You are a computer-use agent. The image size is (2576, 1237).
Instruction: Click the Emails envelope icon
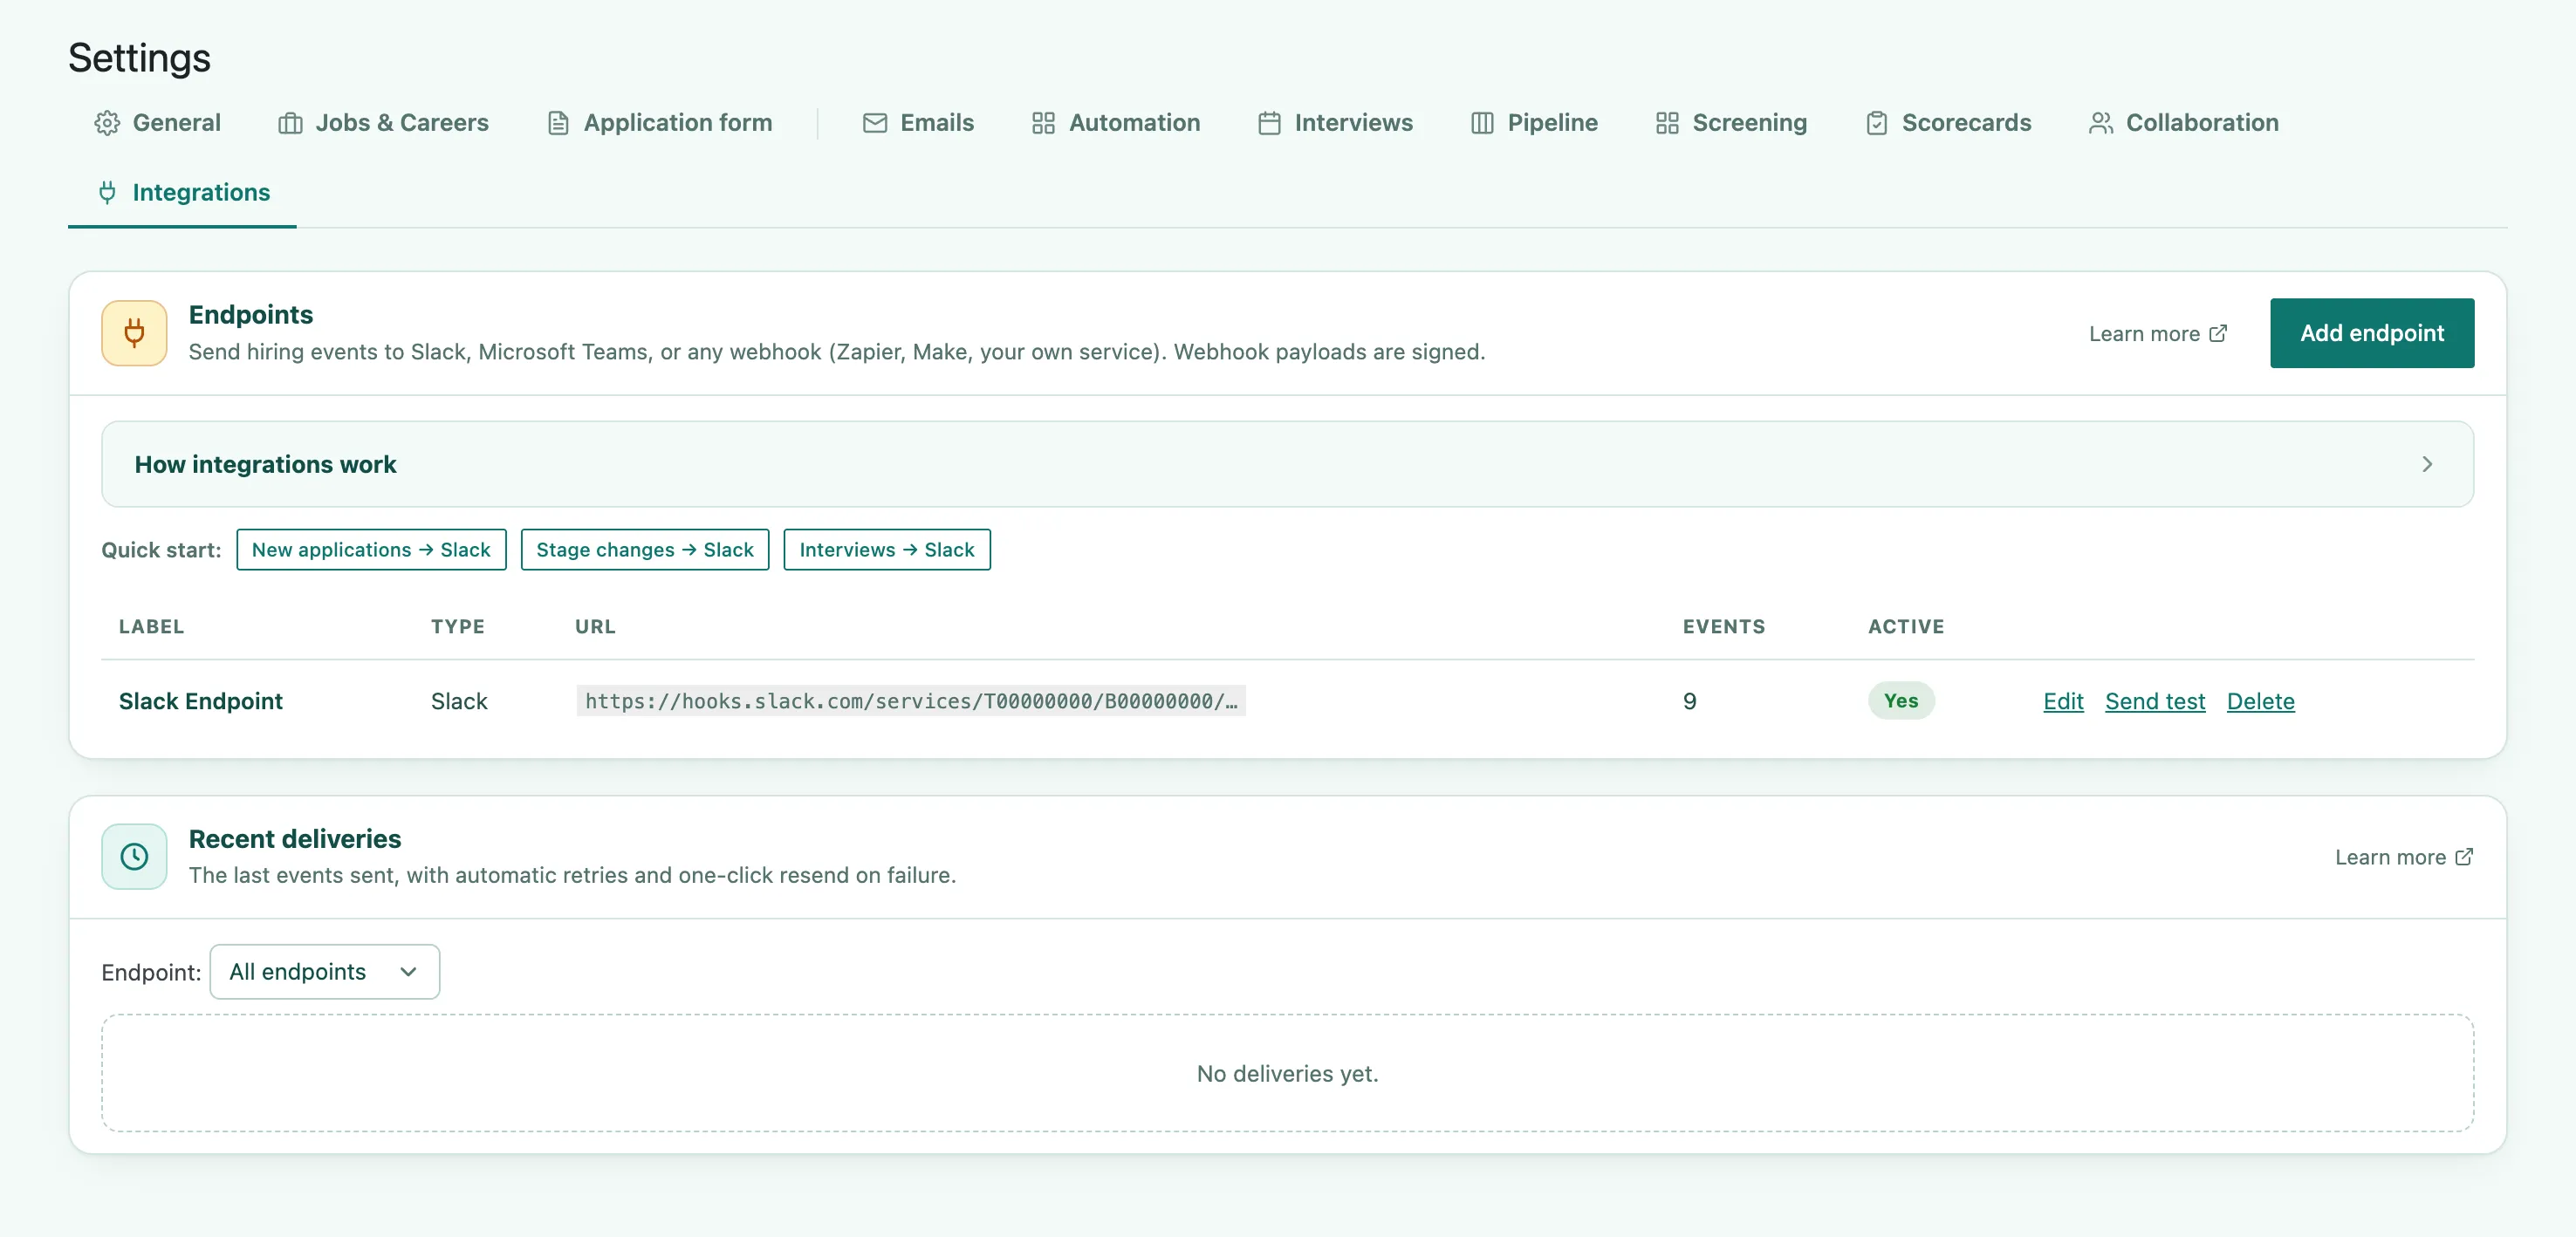875,123
